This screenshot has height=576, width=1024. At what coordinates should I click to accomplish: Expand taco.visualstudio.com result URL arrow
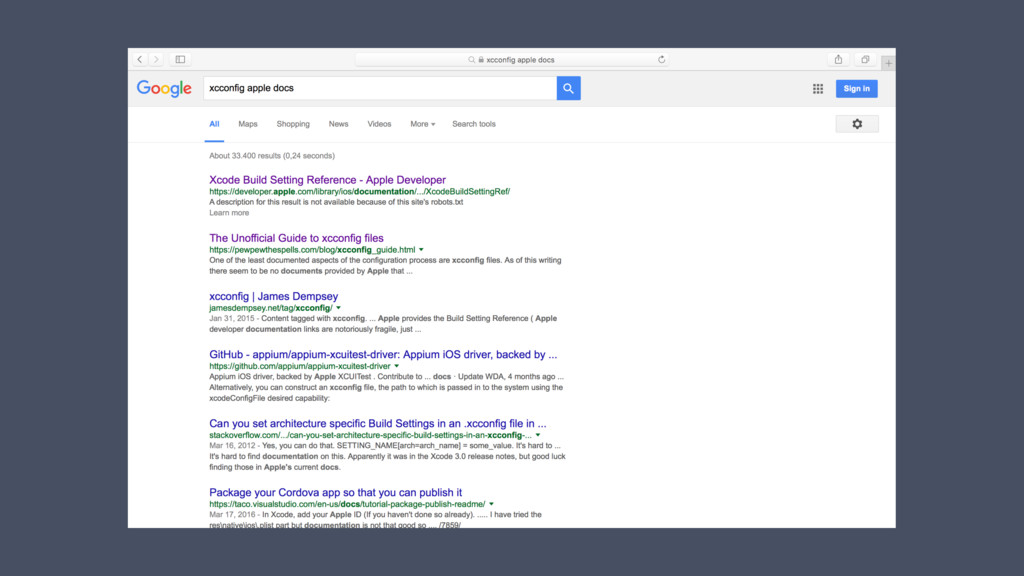coord(492,504)
